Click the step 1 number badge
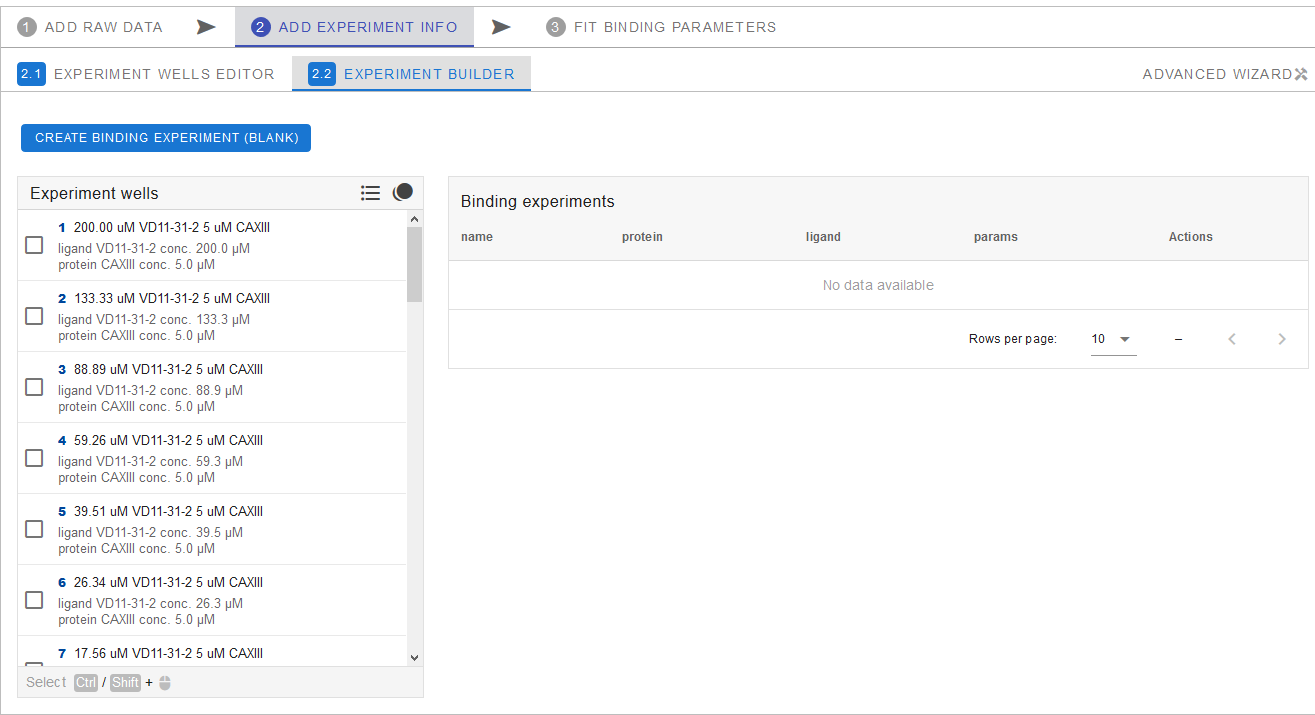The width and height of the screenshot is (1315, 715). (x=27, y=27)
